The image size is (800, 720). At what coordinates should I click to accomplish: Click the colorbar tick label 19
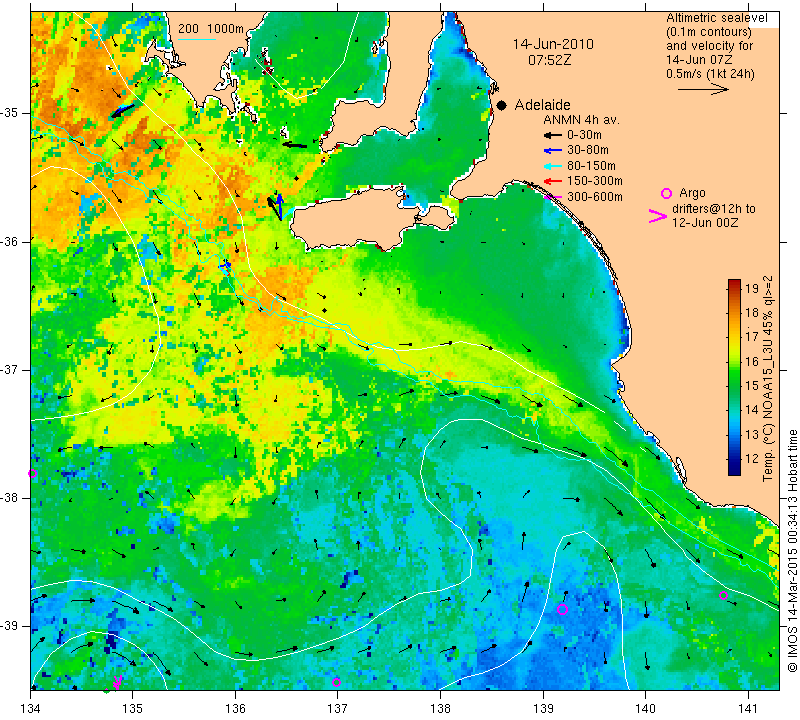(752, 288)
